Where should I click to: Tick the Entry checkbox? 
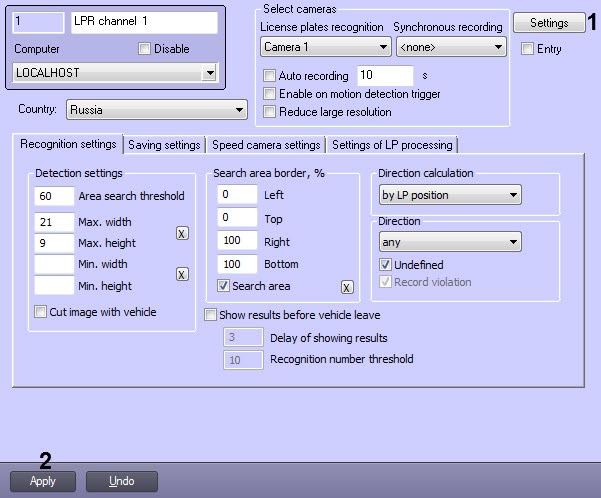click(x=528, y=49)
